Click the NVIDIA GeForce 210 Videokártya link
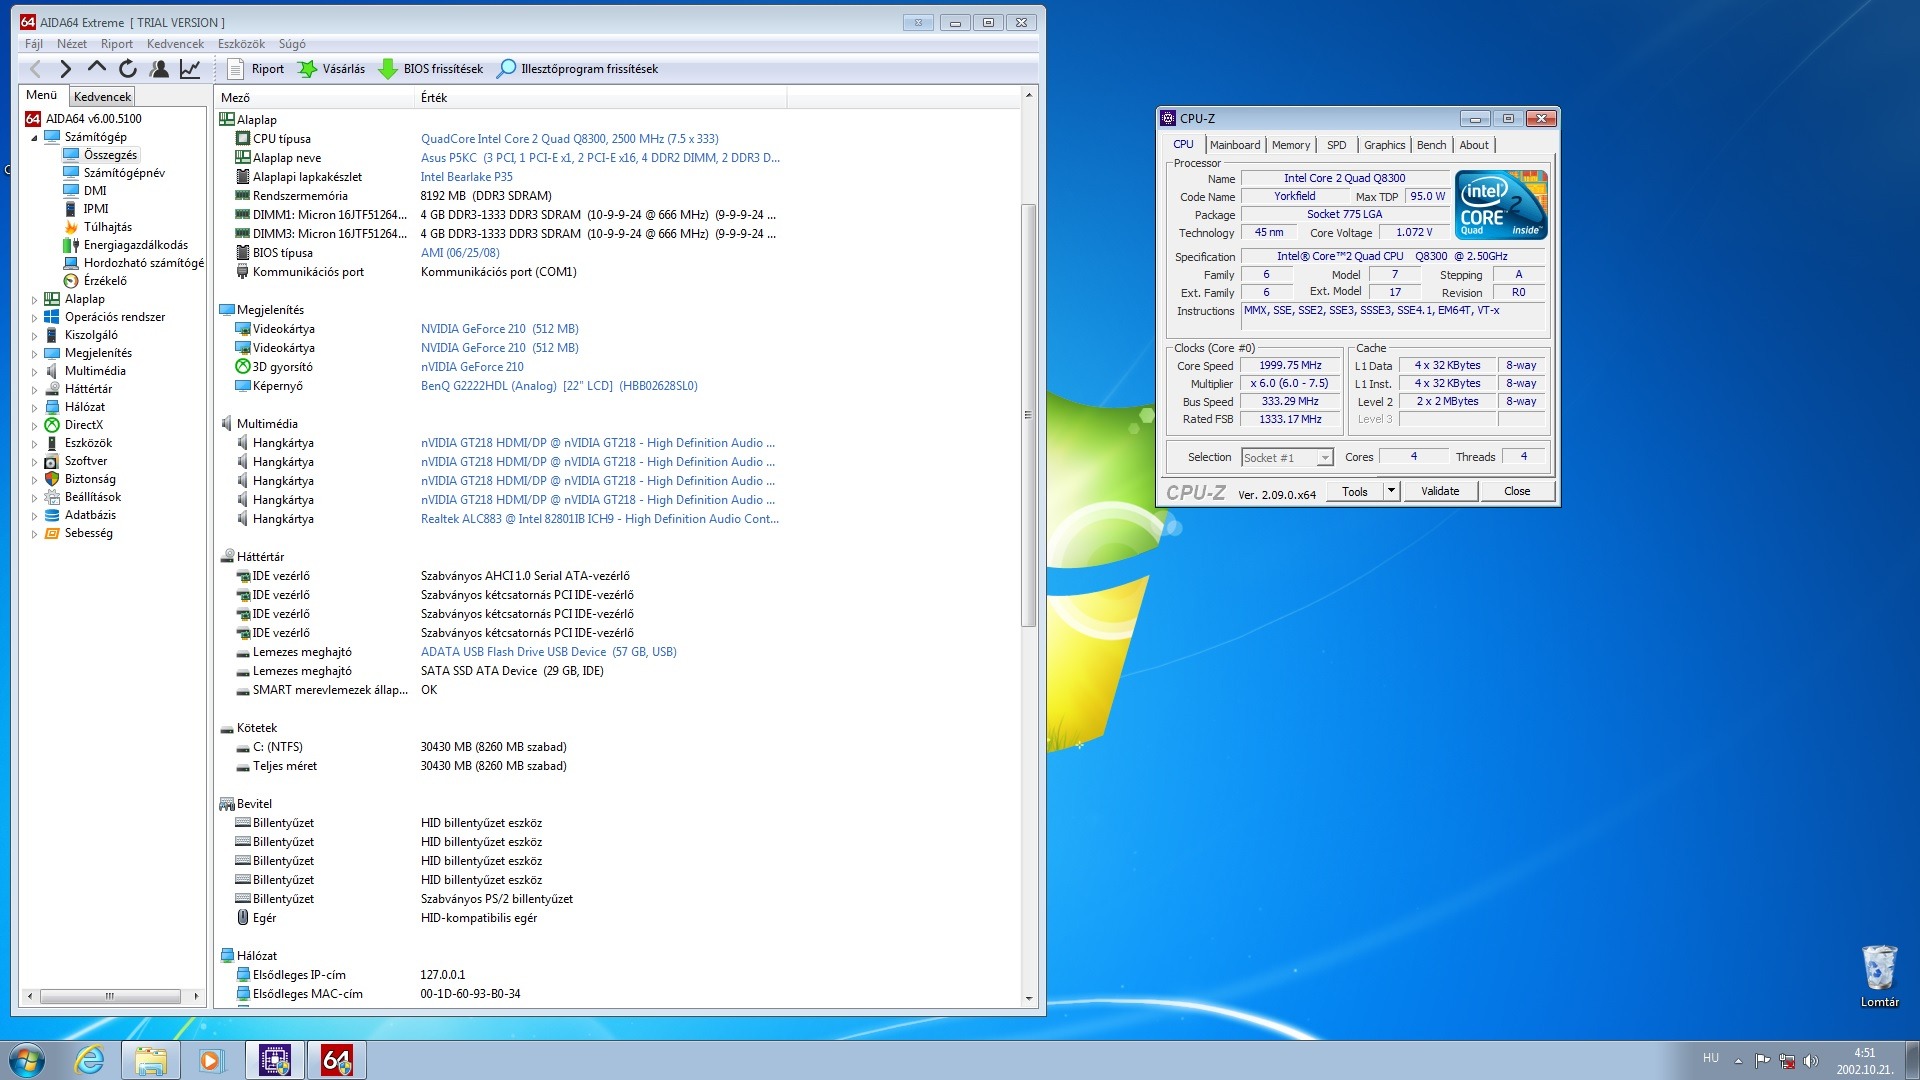 pyautogui.click(x=499, y=329)
